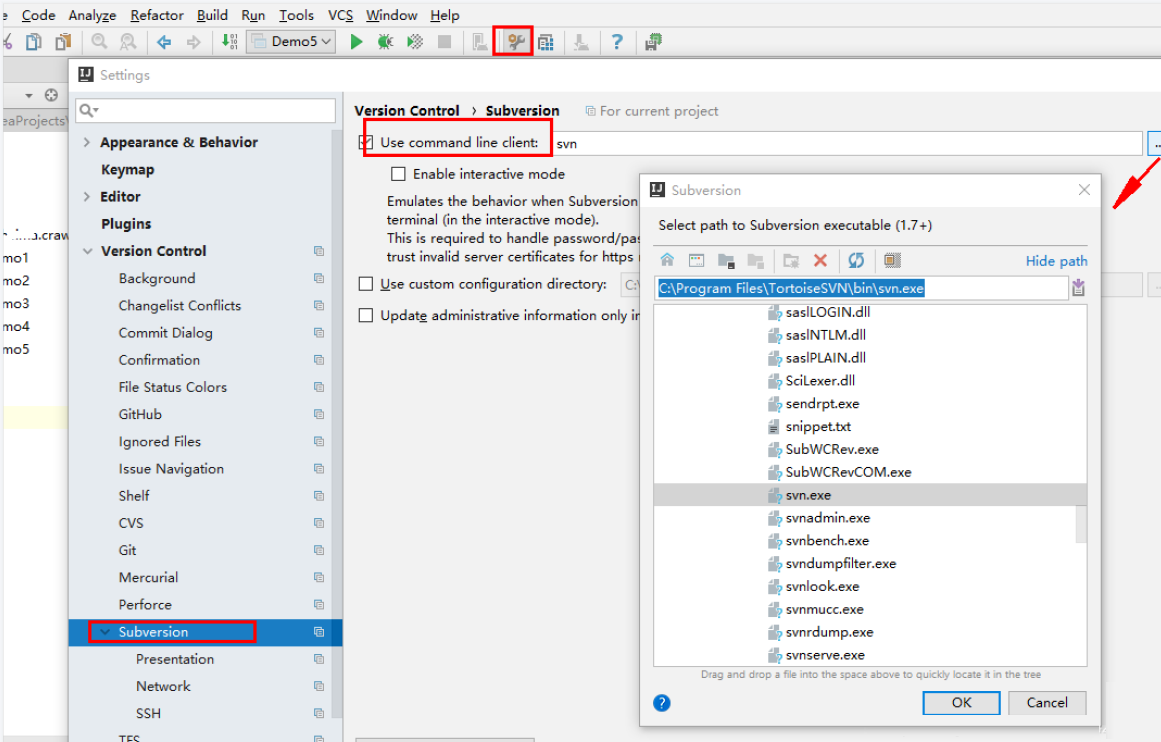Click the Home directory icon in file chooser
This screenshot has height=742, width=1161.
pos(667,260)
